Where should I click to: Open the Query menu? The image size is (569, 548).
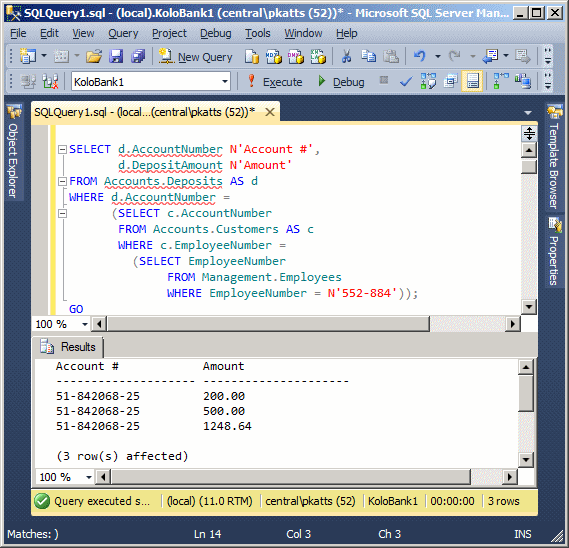[123, 33]
